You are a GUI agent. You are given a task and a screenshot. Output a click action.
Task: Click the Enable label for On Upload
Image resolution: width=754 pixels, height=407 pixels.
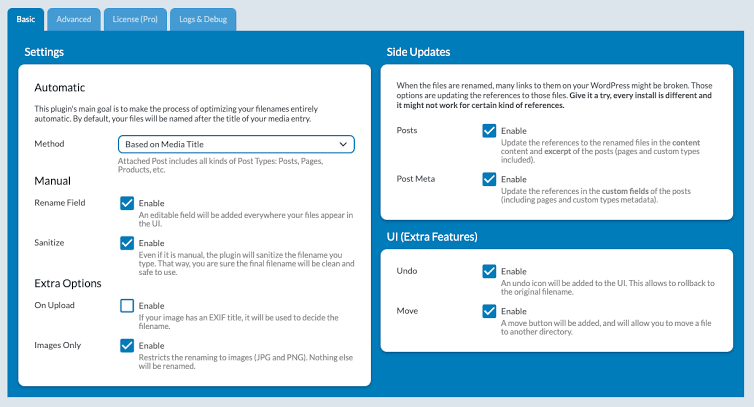pyautogui.click(x=151, y=306)
